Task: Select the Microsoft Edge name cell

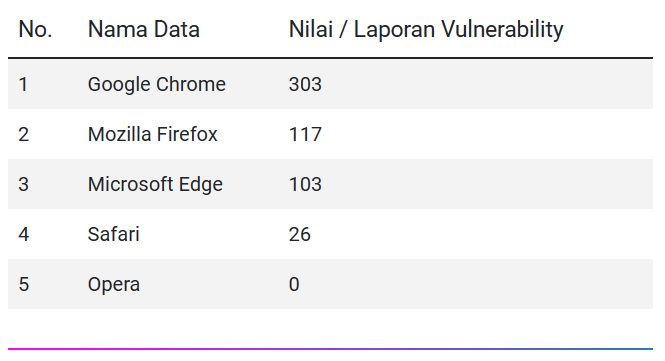Action: [x=155, y=185]
